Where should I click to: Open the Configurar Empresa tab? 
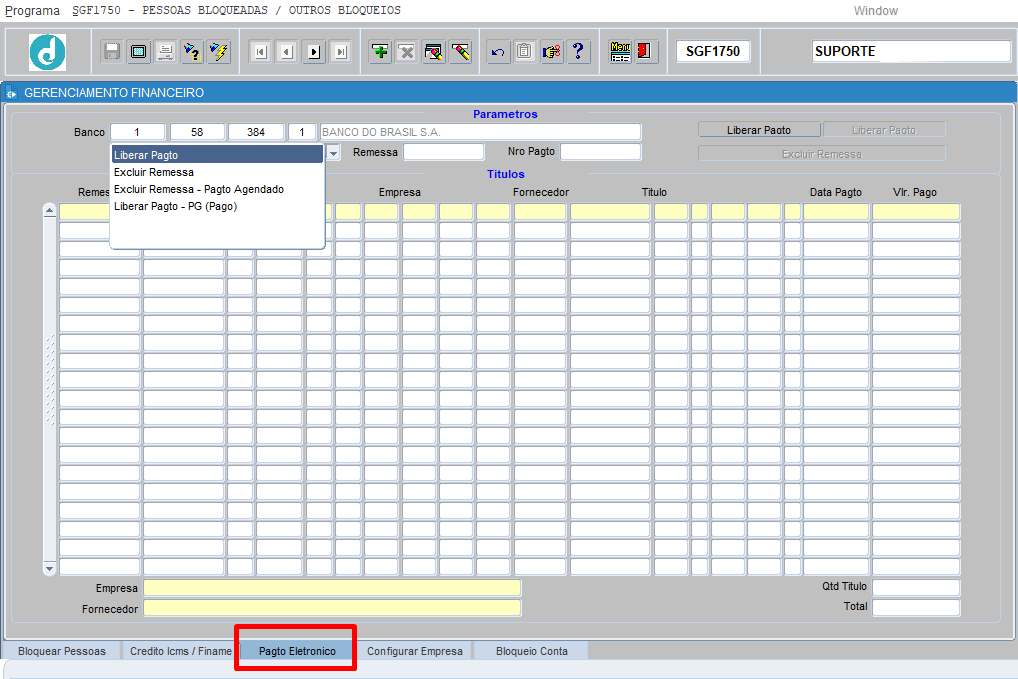click(x=415, y=651)
